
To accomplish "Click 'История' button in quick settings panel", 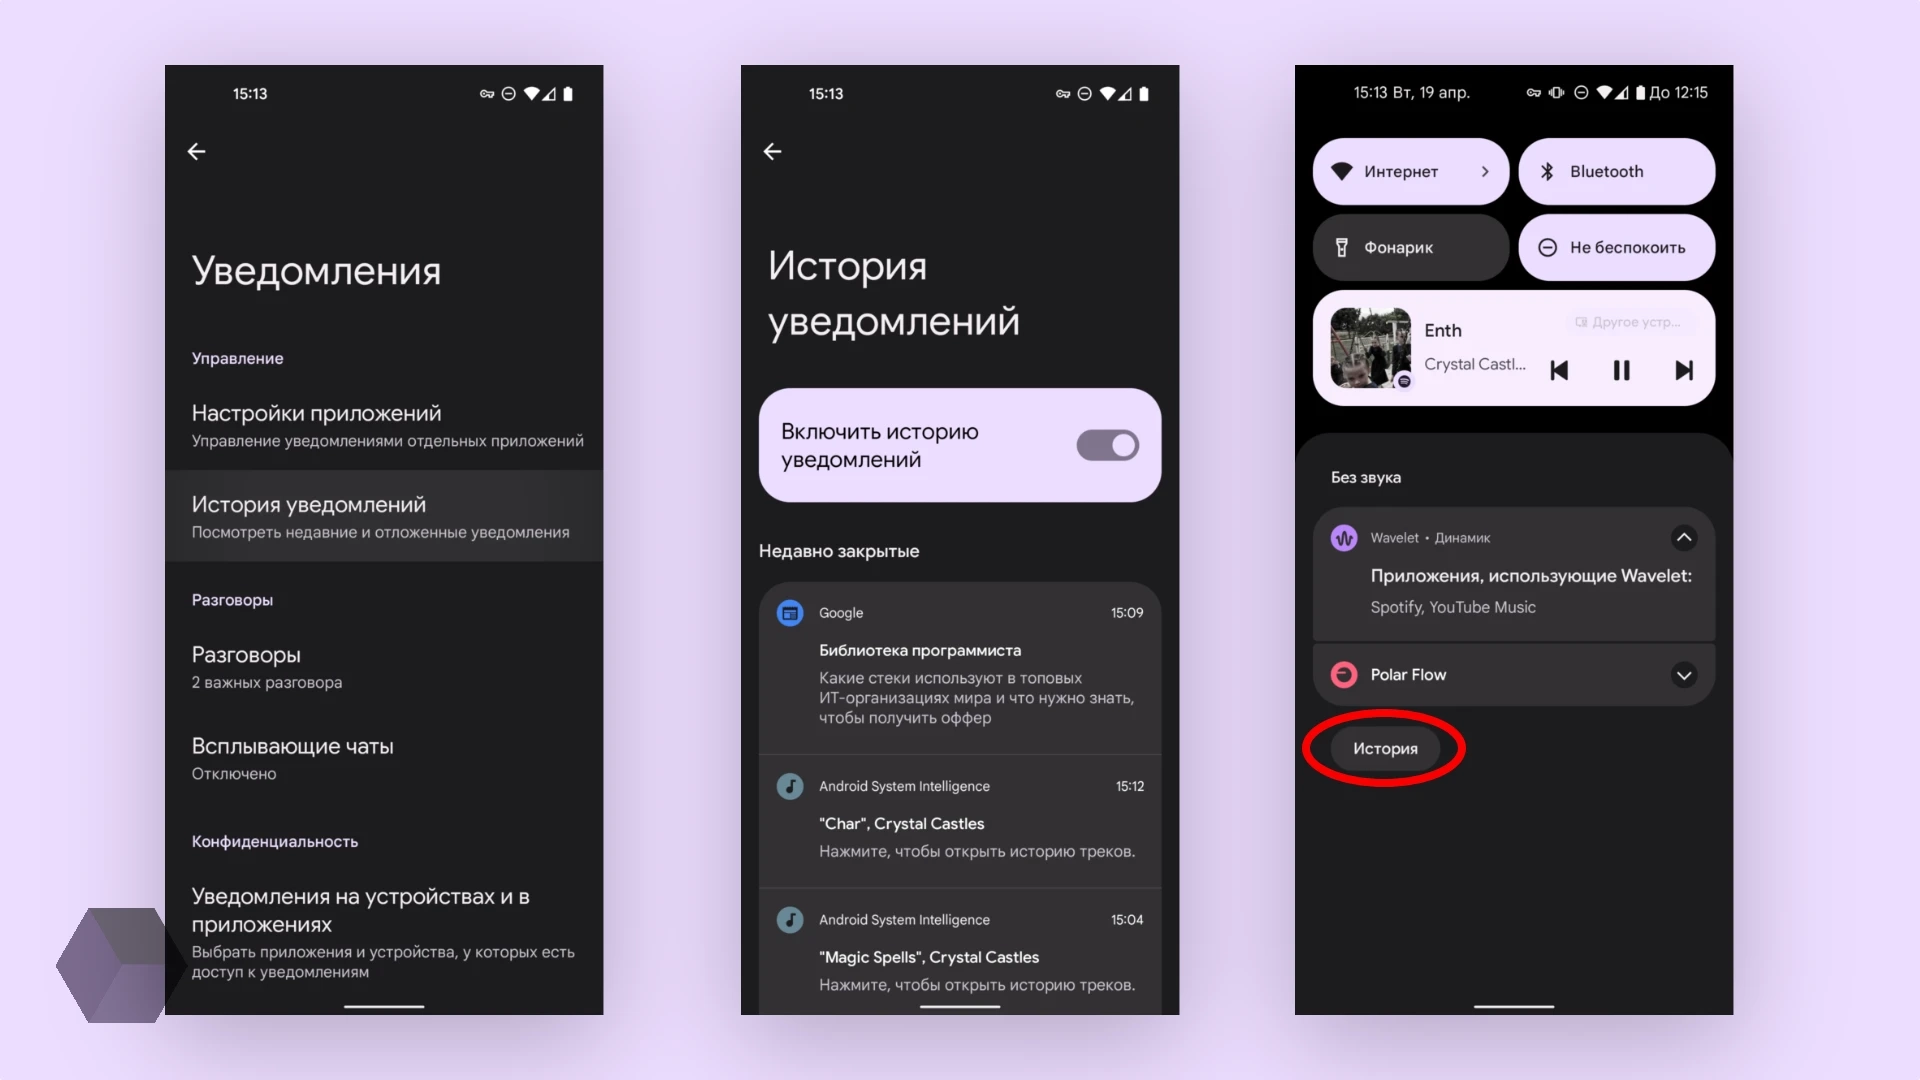I will coord(1383,748).
